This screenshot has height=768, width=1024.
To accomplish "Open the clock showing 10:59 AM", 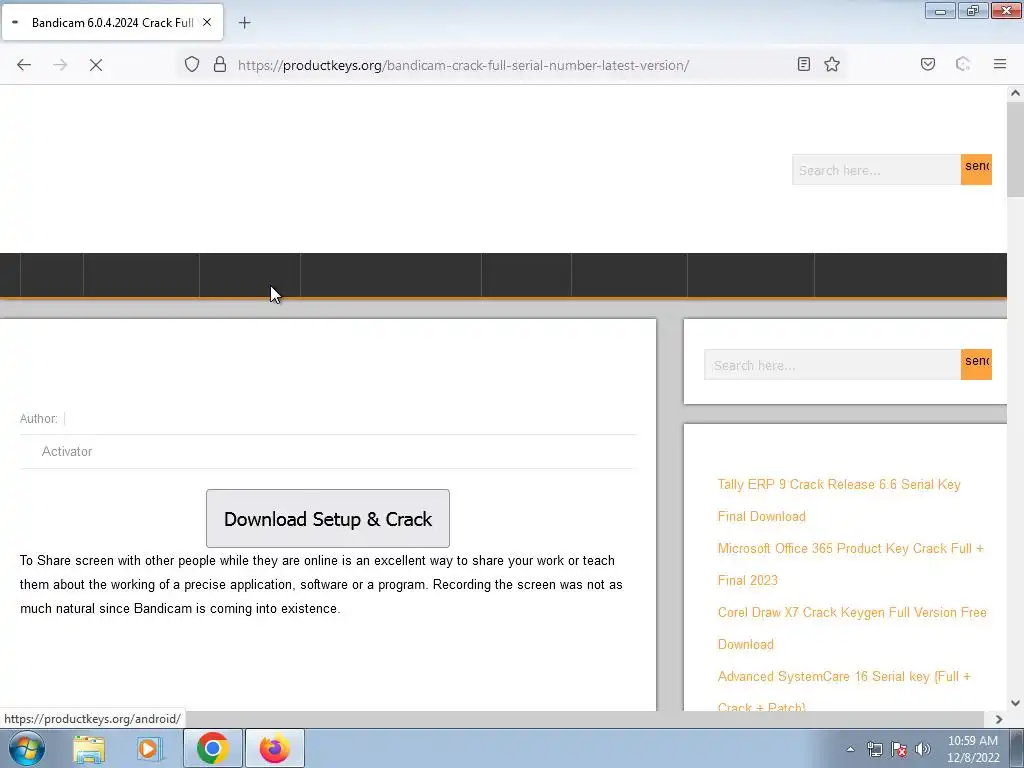I will 973,749.
